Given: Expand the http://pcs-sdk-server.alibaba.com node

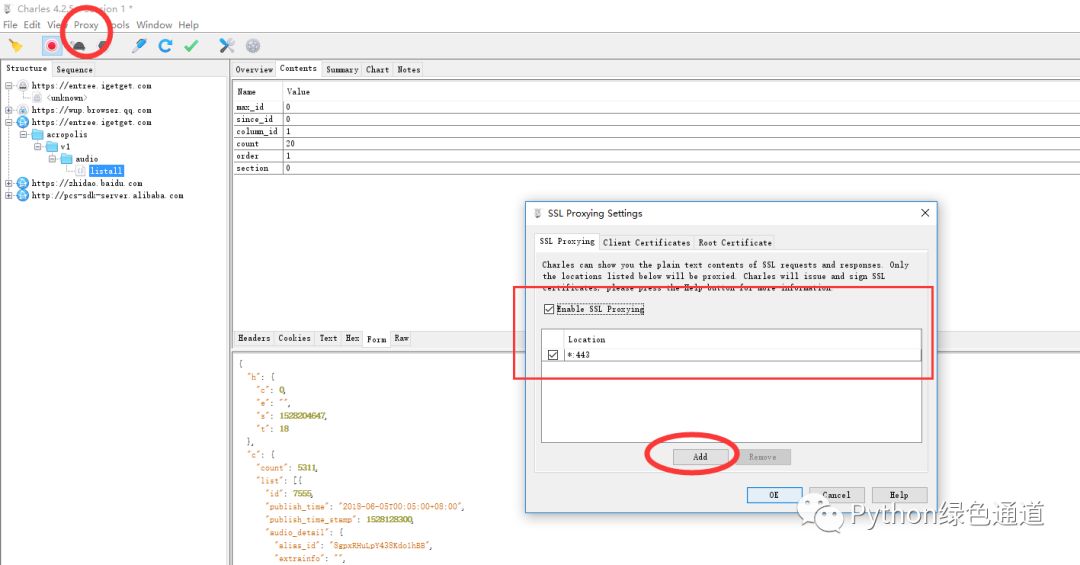Looking at the screenshot, I should (9, 196).
